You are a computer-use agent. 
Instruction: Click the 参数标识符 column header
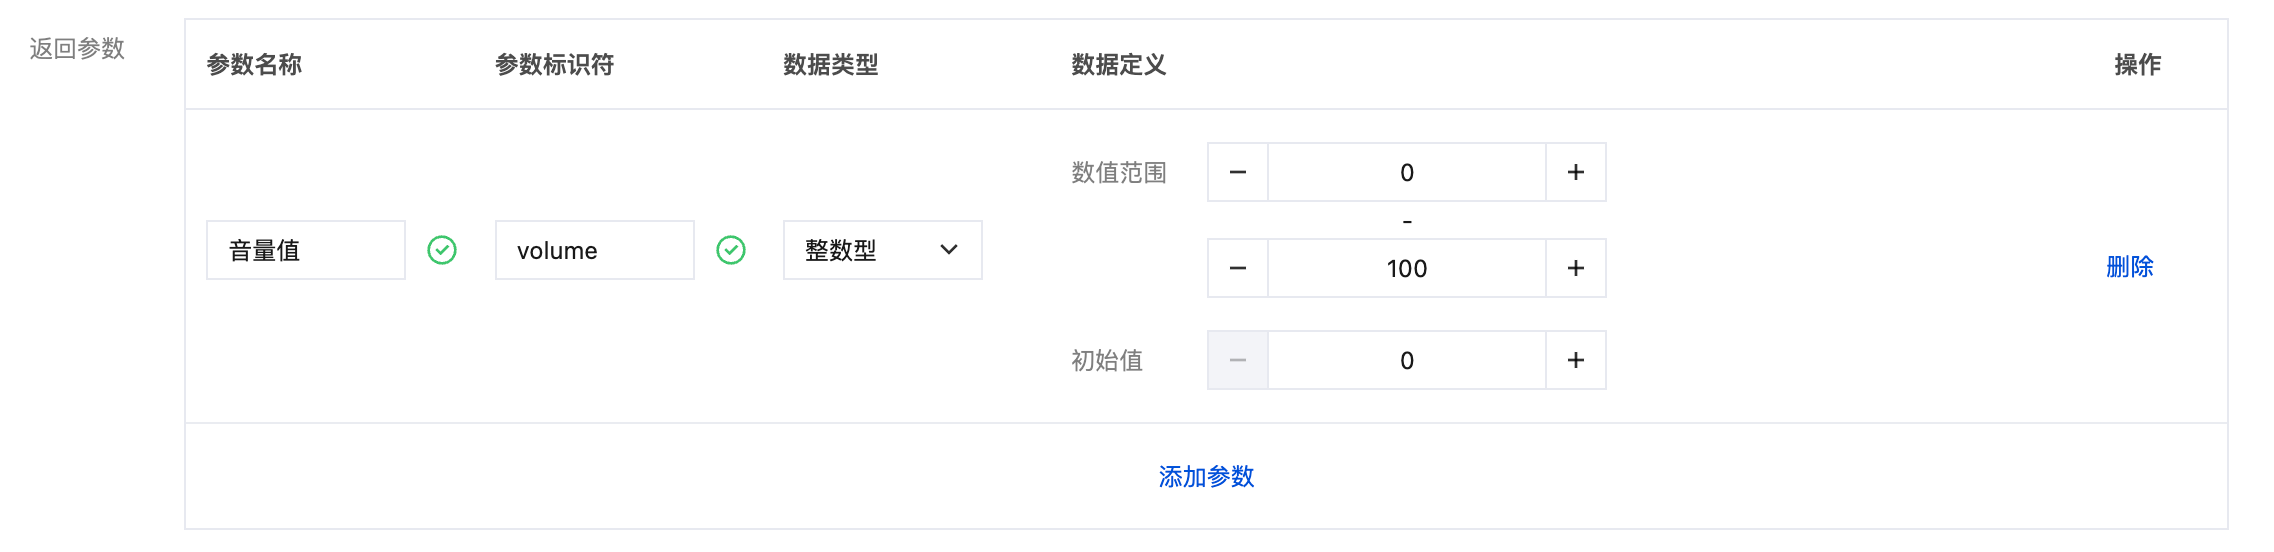tap(554, 65)
